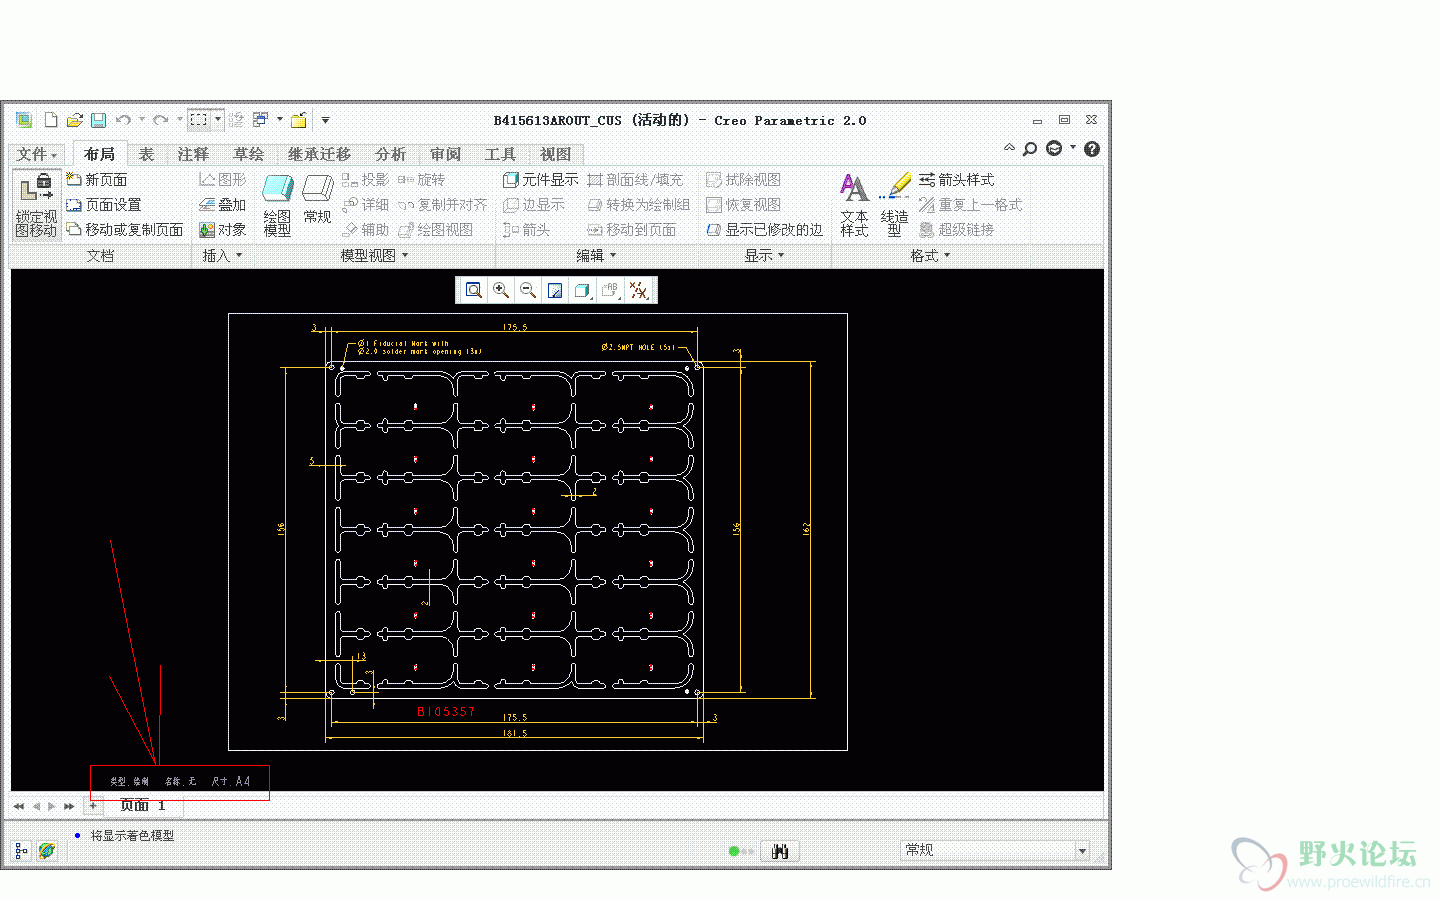Click the 常规 general view icon

[317, 200]
